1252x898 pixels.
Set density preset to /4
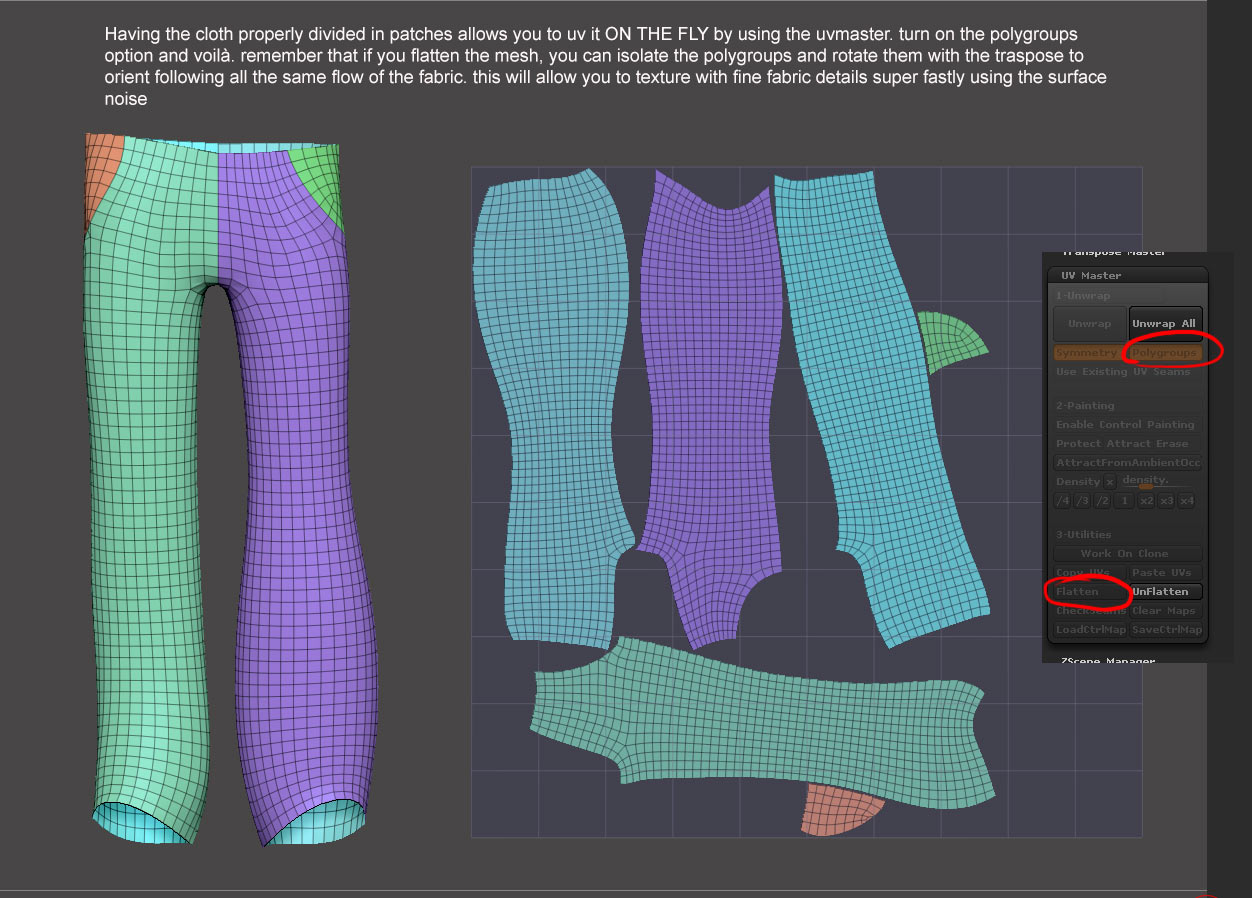pos(1063,501)
